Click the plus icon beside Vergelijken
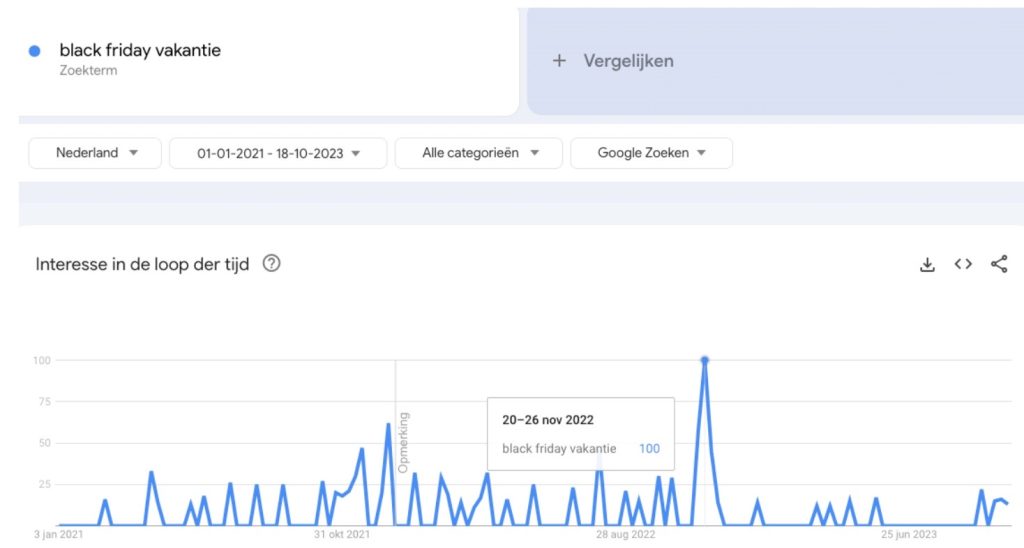The width and height of the screenshot is (1024, 548). pyautogui.click(x=559, y=61)
